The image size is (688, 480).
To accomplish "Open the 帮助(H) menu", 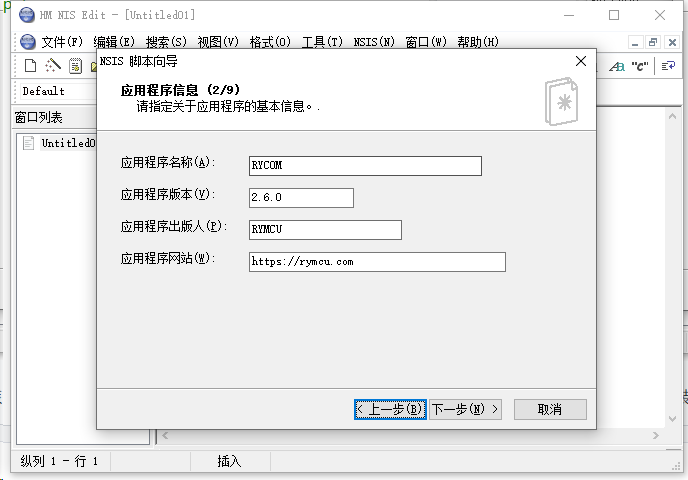I will (x=478, y=42).
